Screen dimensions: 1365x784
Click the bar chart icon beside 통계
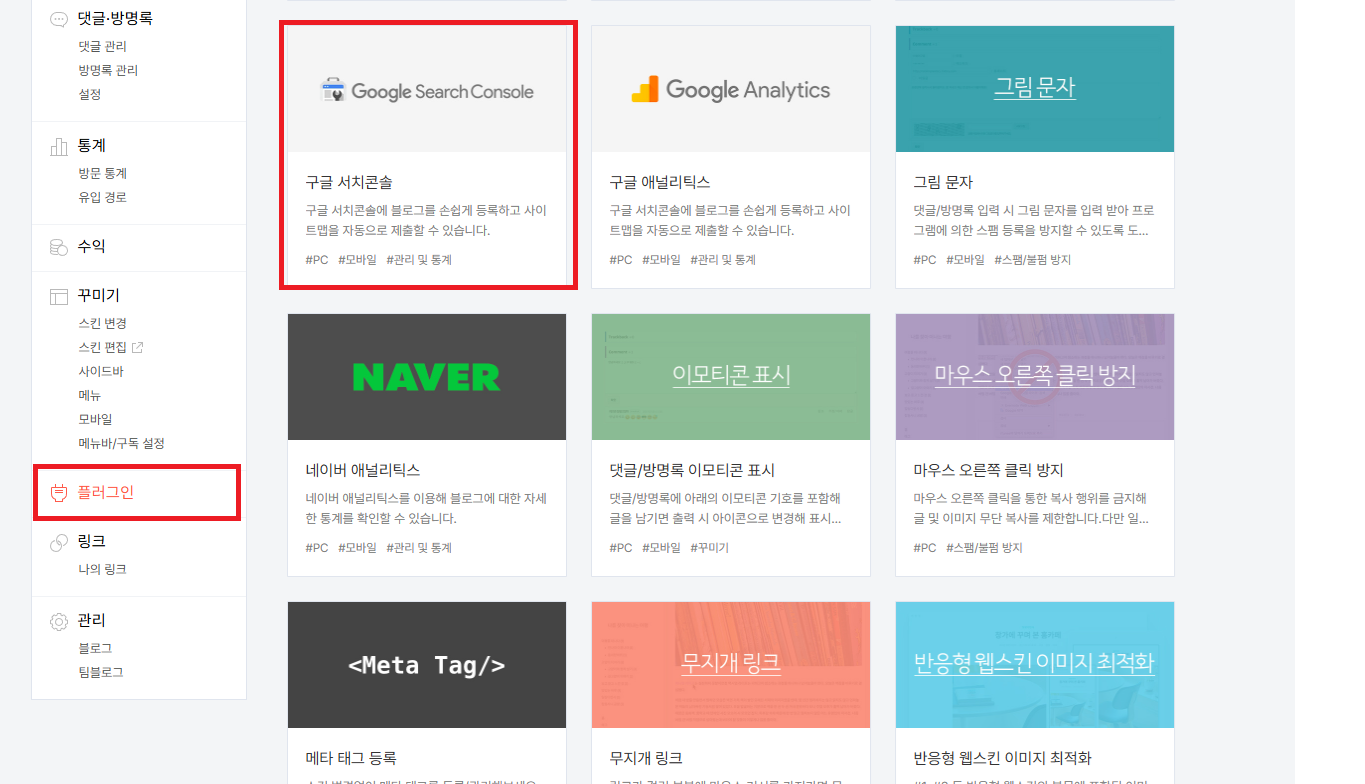[x=59, y=147]
